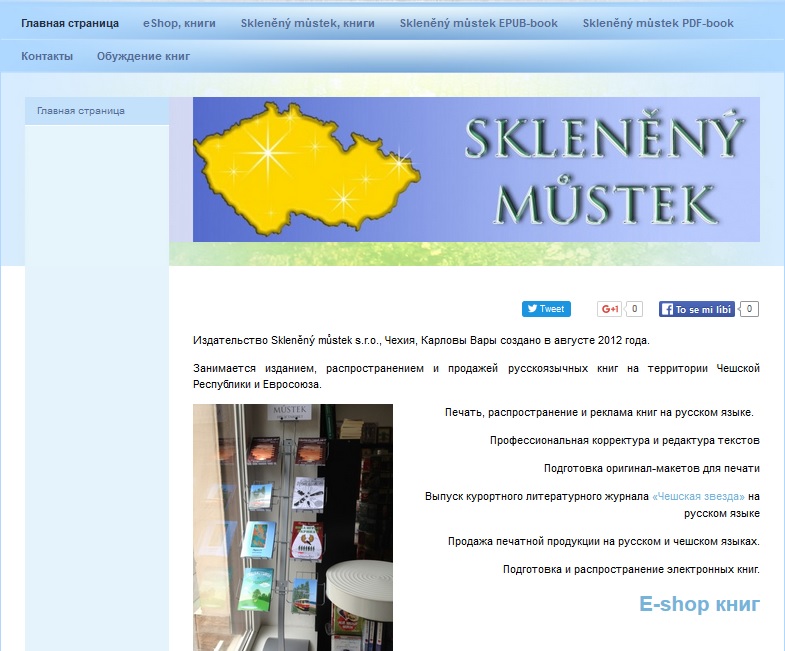785x651 pixels.
Task: Click the Facebook like count box
Action: [x=749, y=309]
